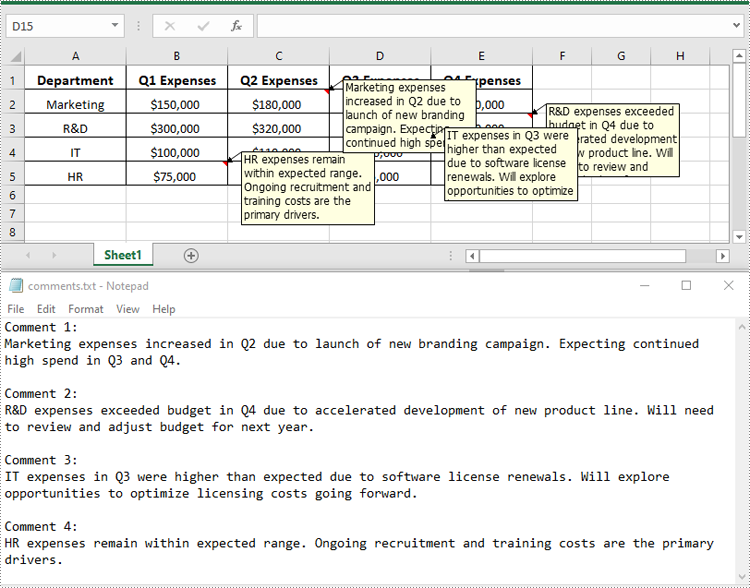Viewport: 750px width, 588px height.
Task: Open the Format menu in Notepad
Action: pos(86,309)
